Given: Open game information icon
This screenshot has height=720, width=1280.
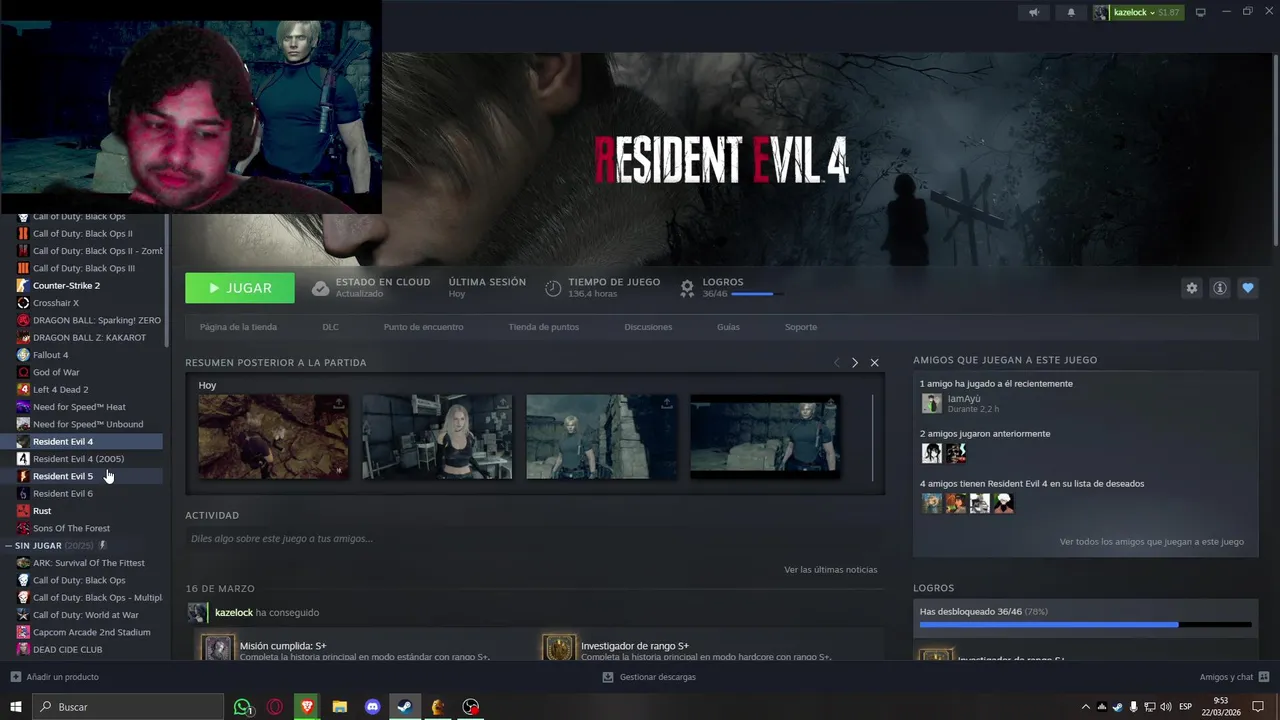Looking at the screenshot, I should pos(1220,288).
